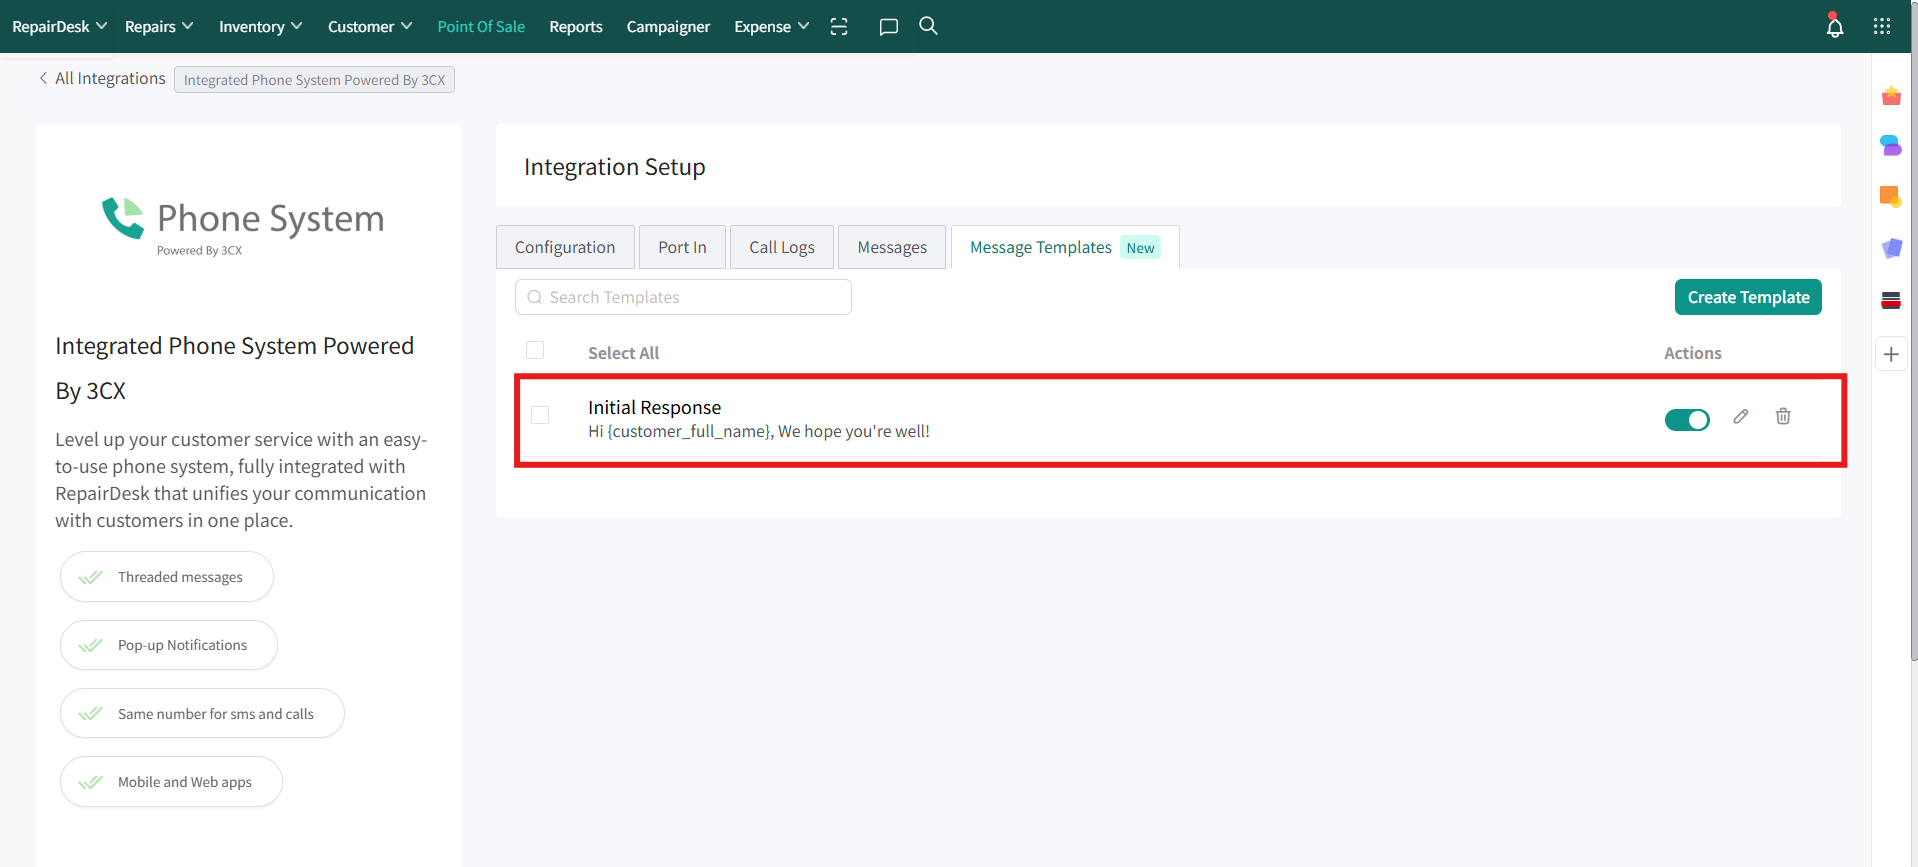Viewport: 1918px width, 867px height.
Task: Click the New badge on Message Templates
Action: (1140, 248)
